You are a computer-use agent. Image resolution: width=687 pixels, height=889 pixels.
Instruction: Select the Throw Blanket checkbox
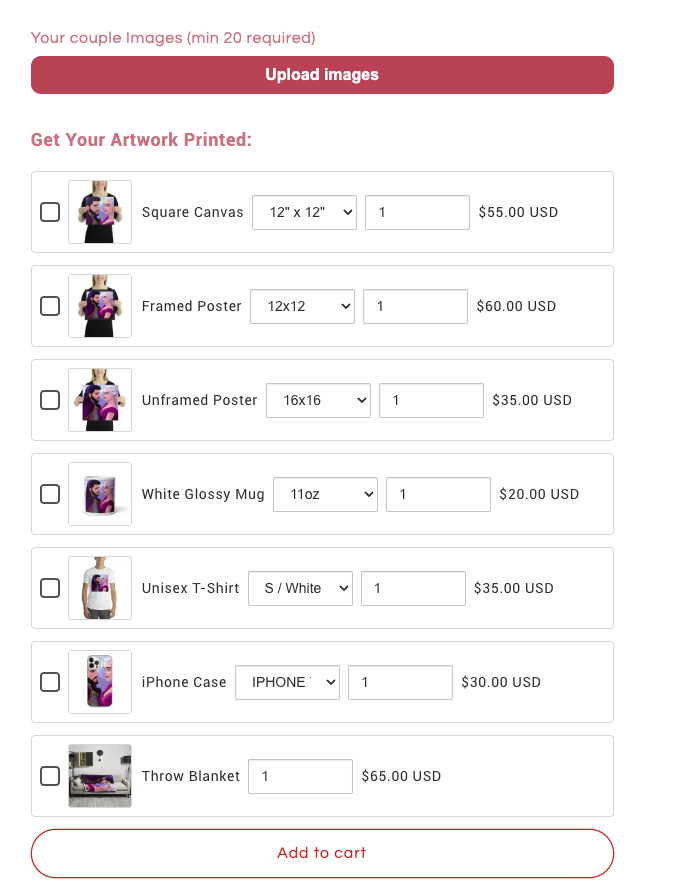[x=50, y=776]
